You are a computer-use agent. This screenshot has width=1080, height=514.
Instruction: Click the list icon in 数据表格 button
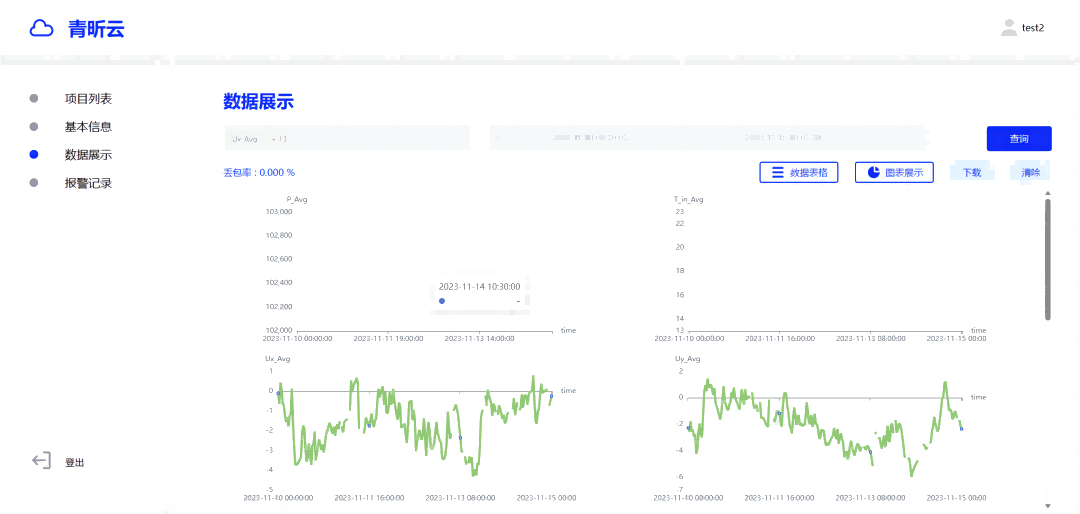pos(776,173)
